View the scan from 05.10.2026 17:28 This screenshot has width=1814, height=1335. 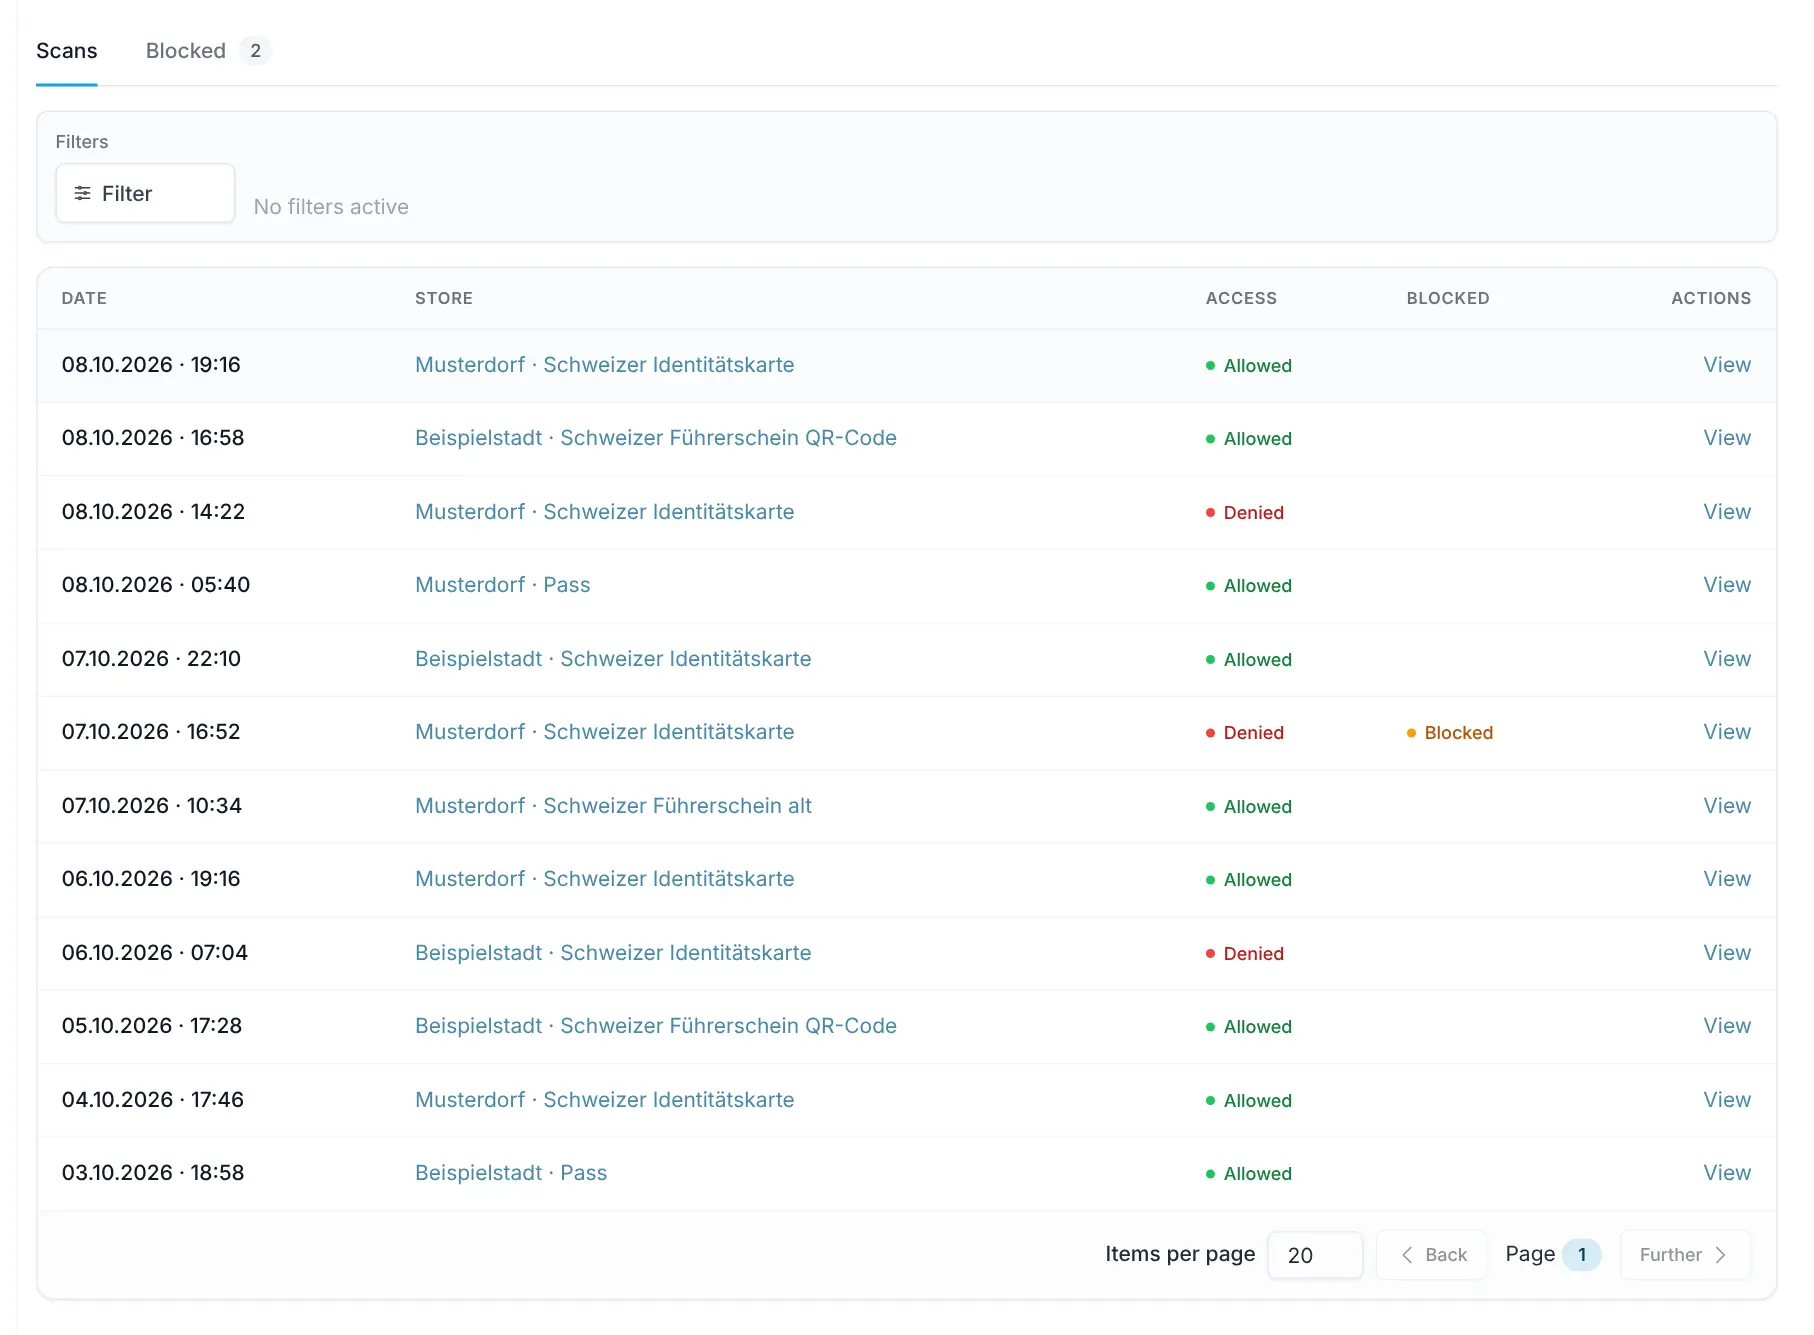pos(1727,1026)
